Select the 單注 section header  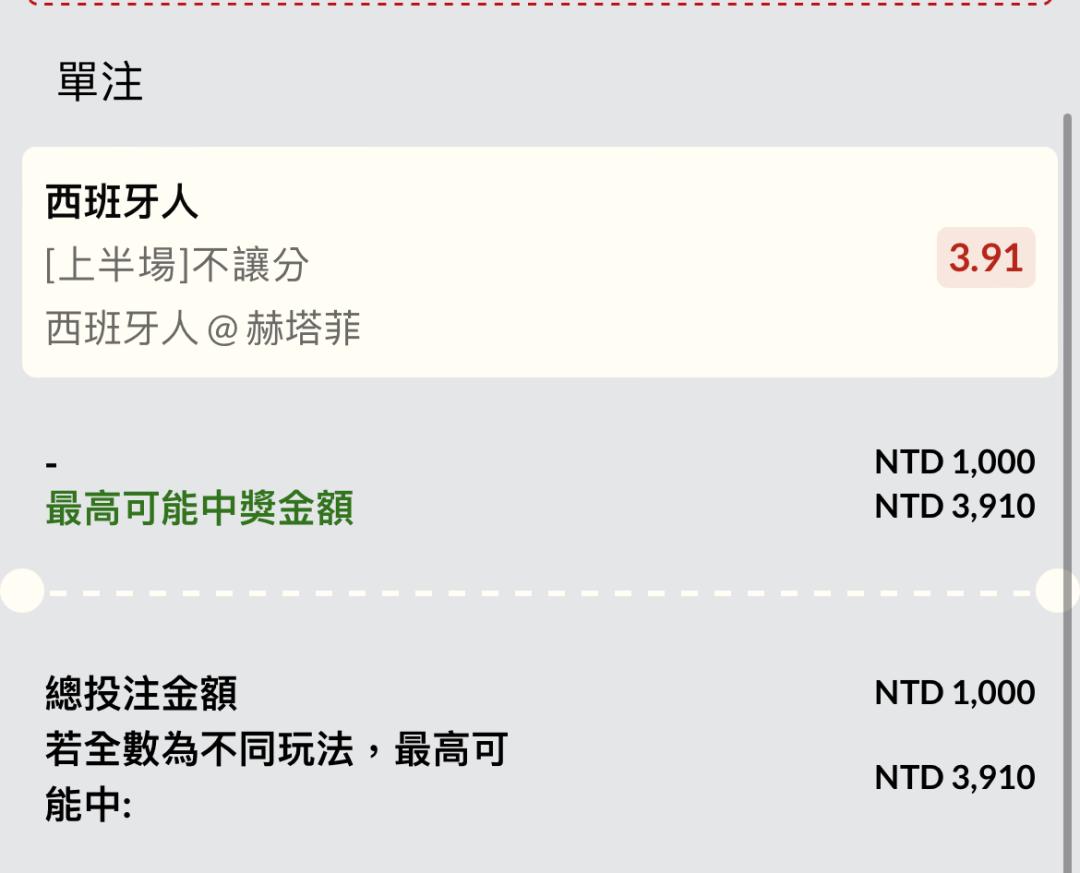(100, 81)
